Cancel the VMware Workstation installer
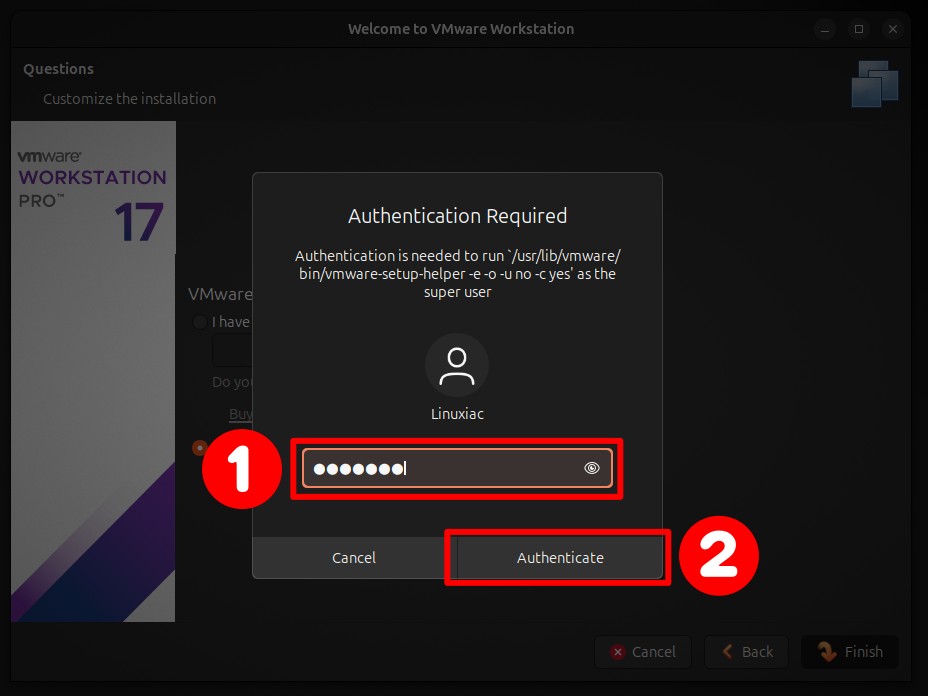 pyautogui.click(x=643, y=652)
